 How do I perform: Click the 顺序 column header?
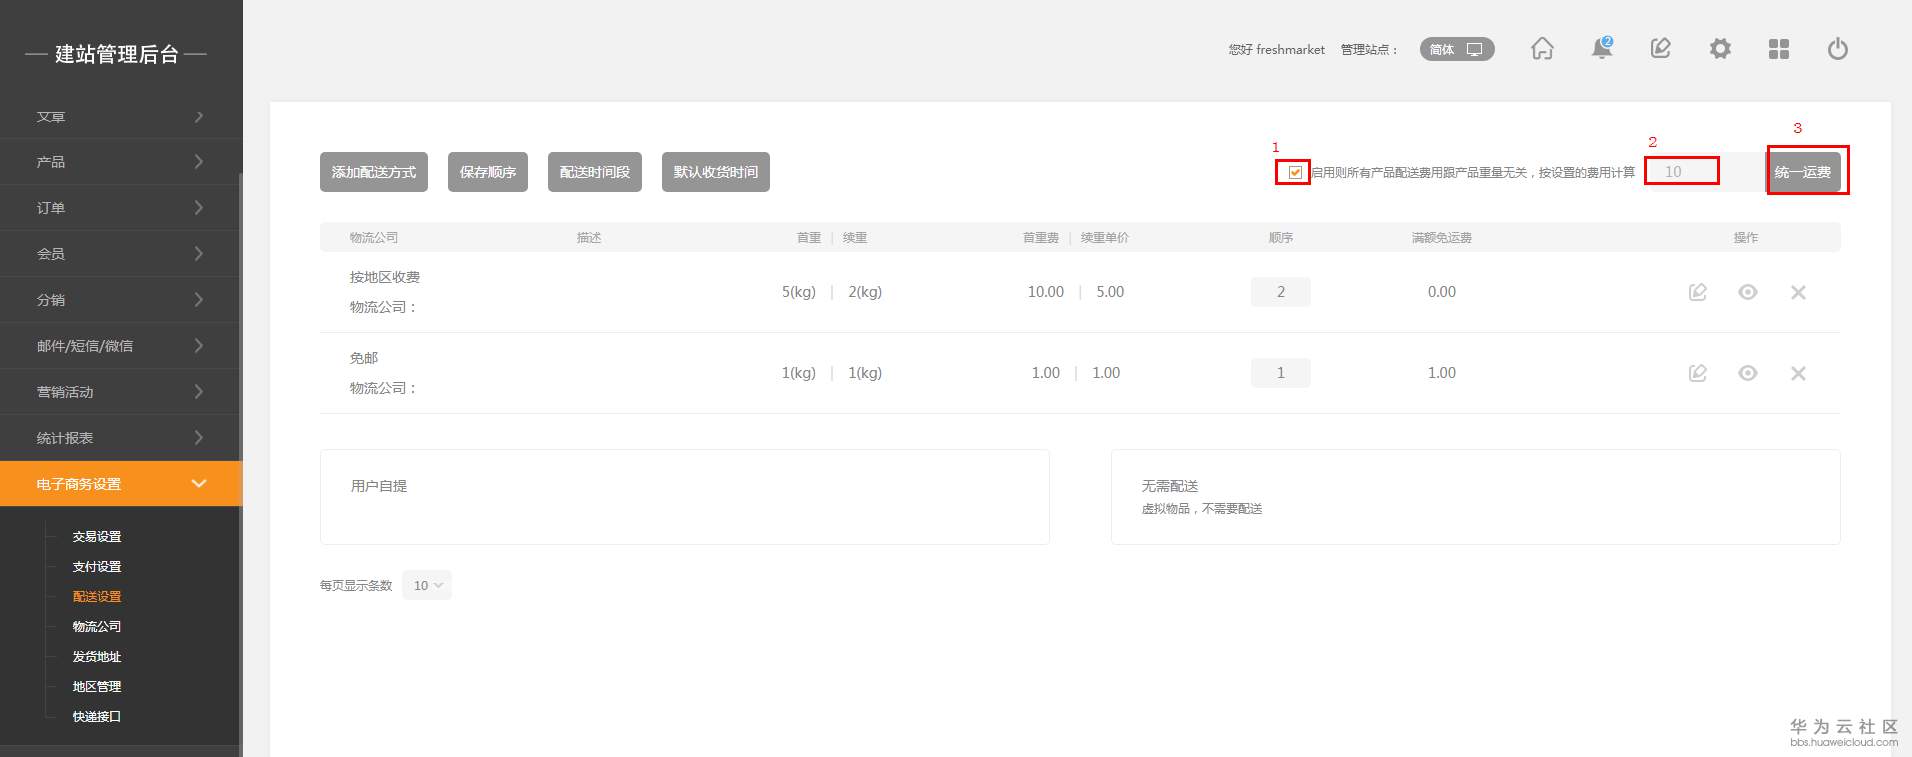pos(1281,238)
